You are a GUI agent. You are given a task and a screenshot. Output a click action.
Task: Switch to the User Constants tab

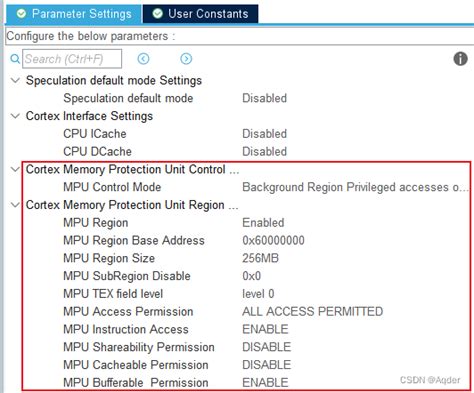[x=200, y=14]
